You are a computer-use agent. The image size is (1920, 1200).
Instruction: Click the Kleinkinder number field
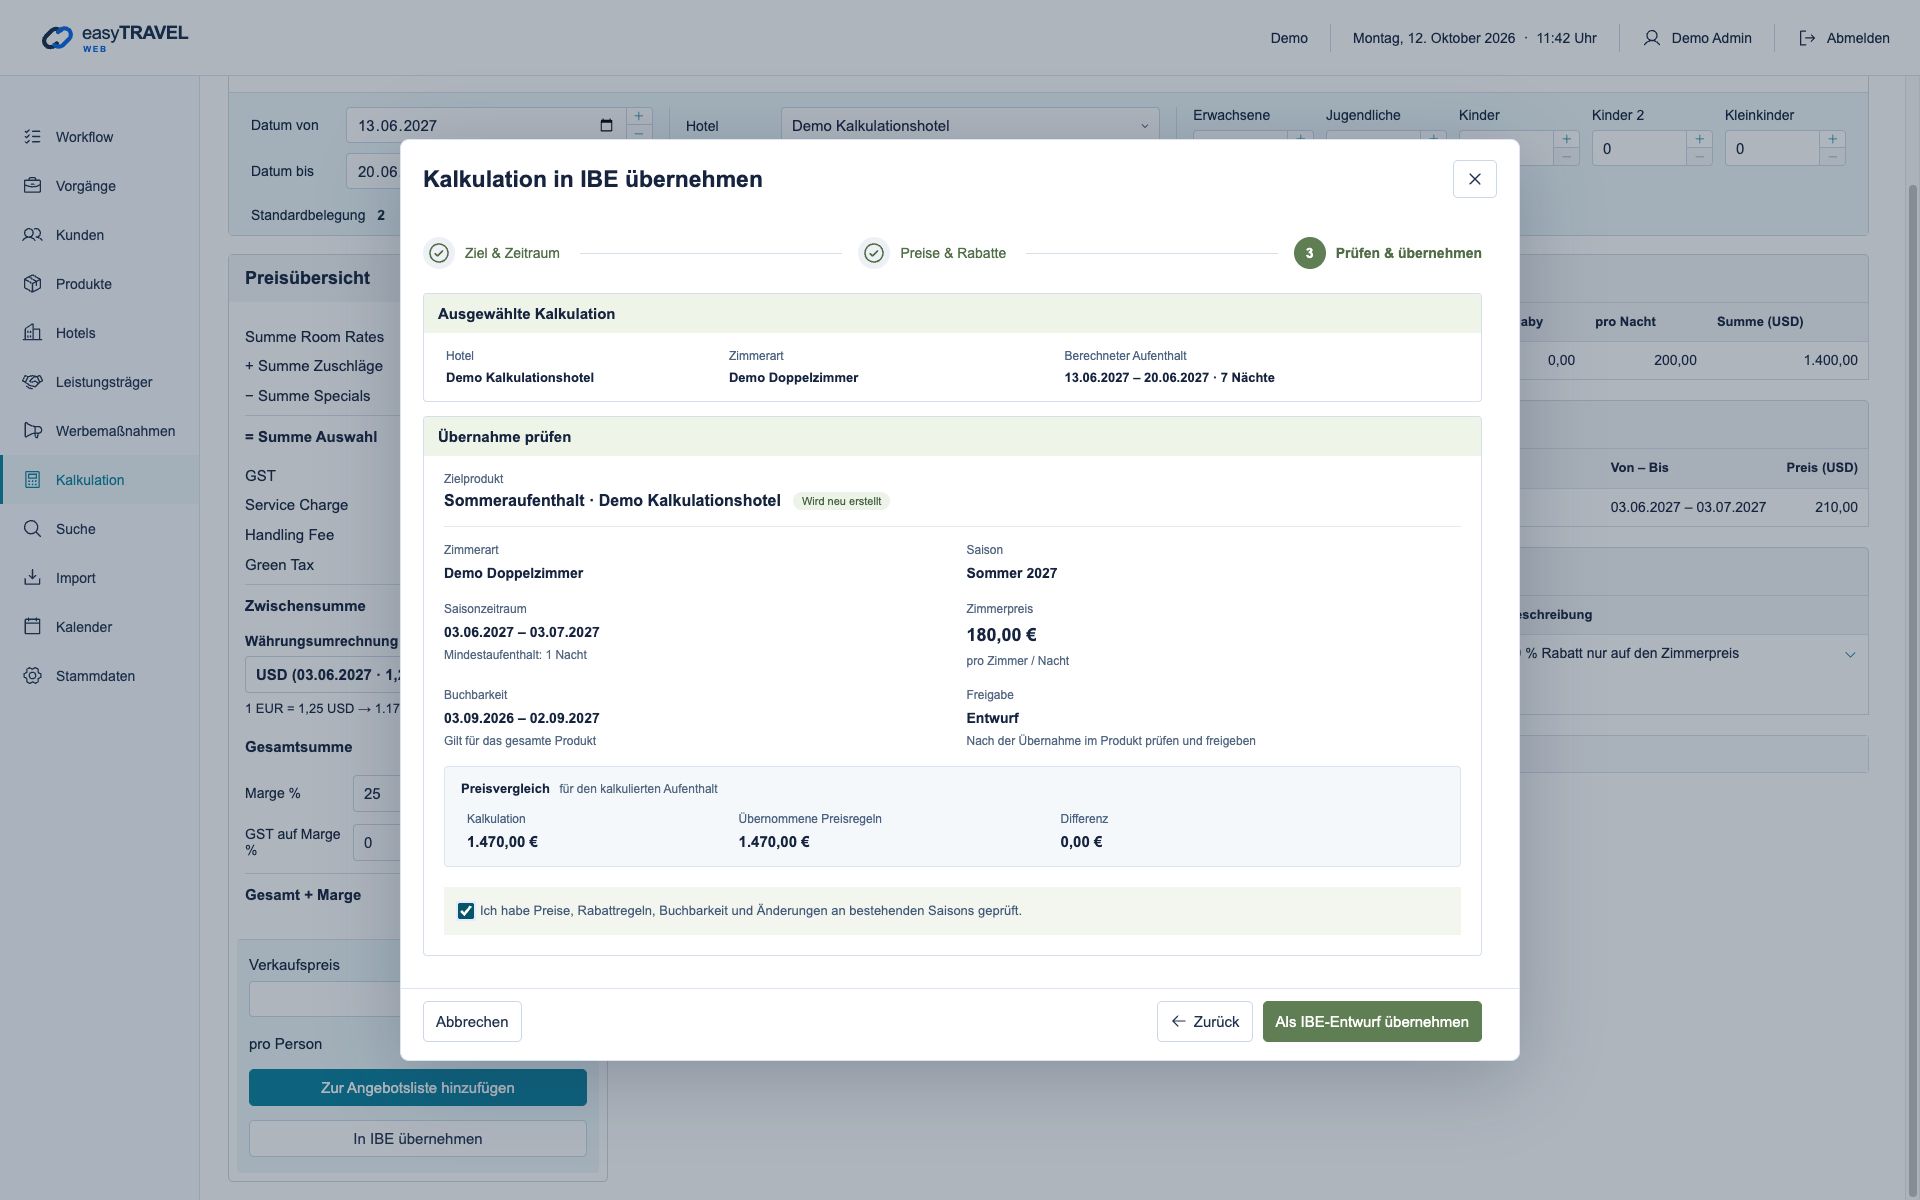coord(1772,148)
